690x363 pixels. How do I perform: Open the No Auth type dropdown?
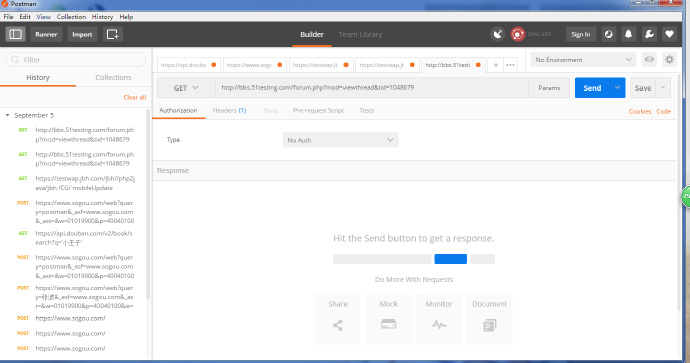tap(341, 140)
